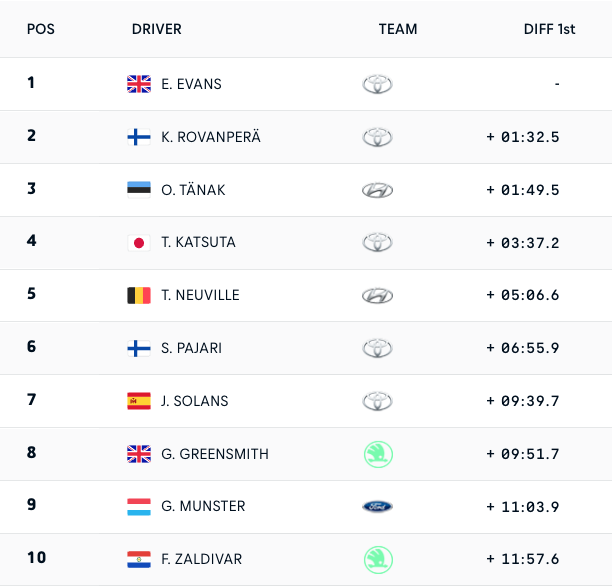Image resolution: width=612 pixels, height=587 pixels.
Task: Click the Japanese flag beside T. Katsuta
Action: [x=139, y=243]
